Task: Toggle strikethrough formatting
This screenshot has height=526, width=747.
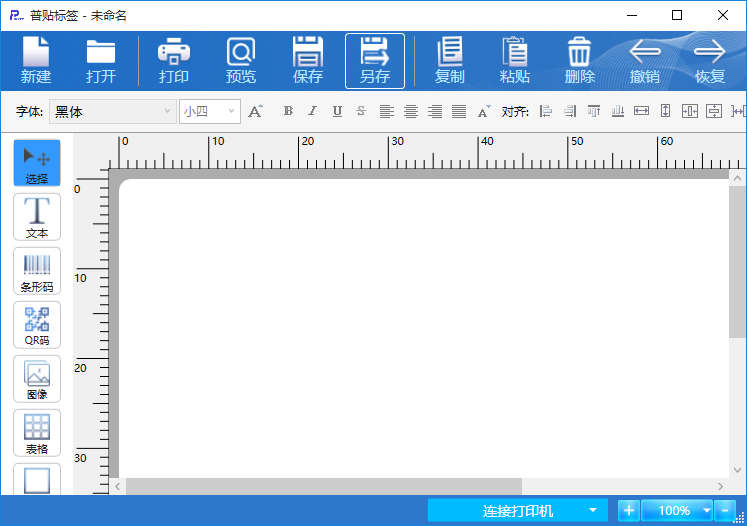Action: (x=361, y=111)
